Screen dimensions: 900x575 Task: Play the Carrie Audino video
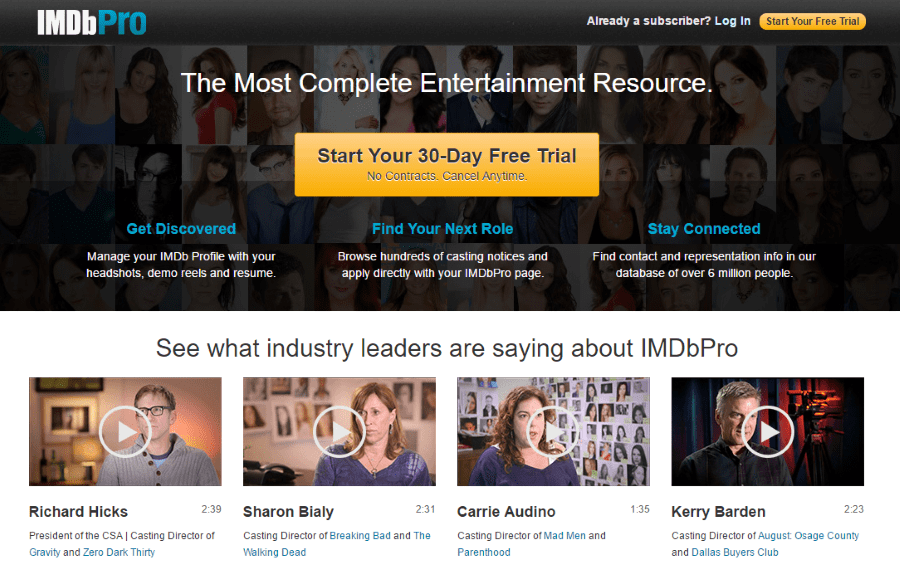(553, 432)
